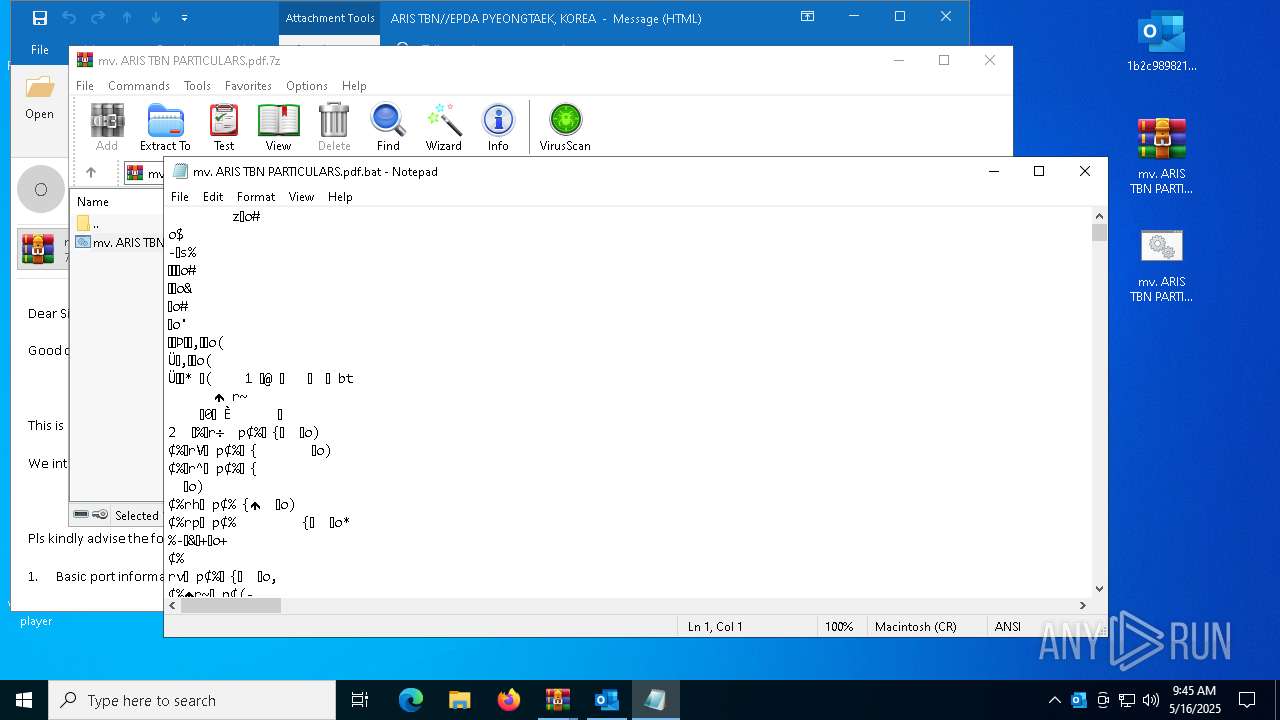Click the Delete trash can icon

(x=334, y=127)
